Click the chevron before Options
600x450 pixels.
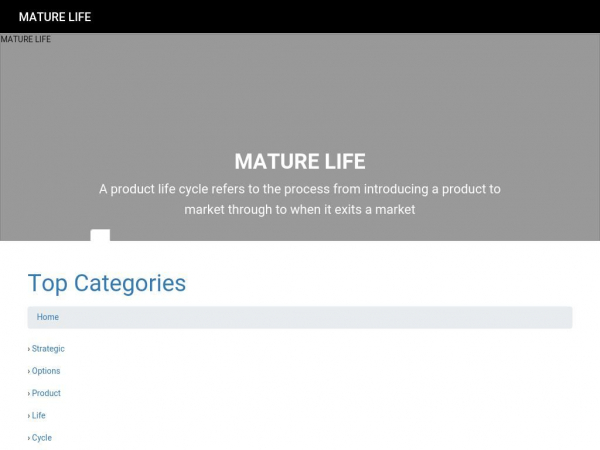(x=29, y=371)
